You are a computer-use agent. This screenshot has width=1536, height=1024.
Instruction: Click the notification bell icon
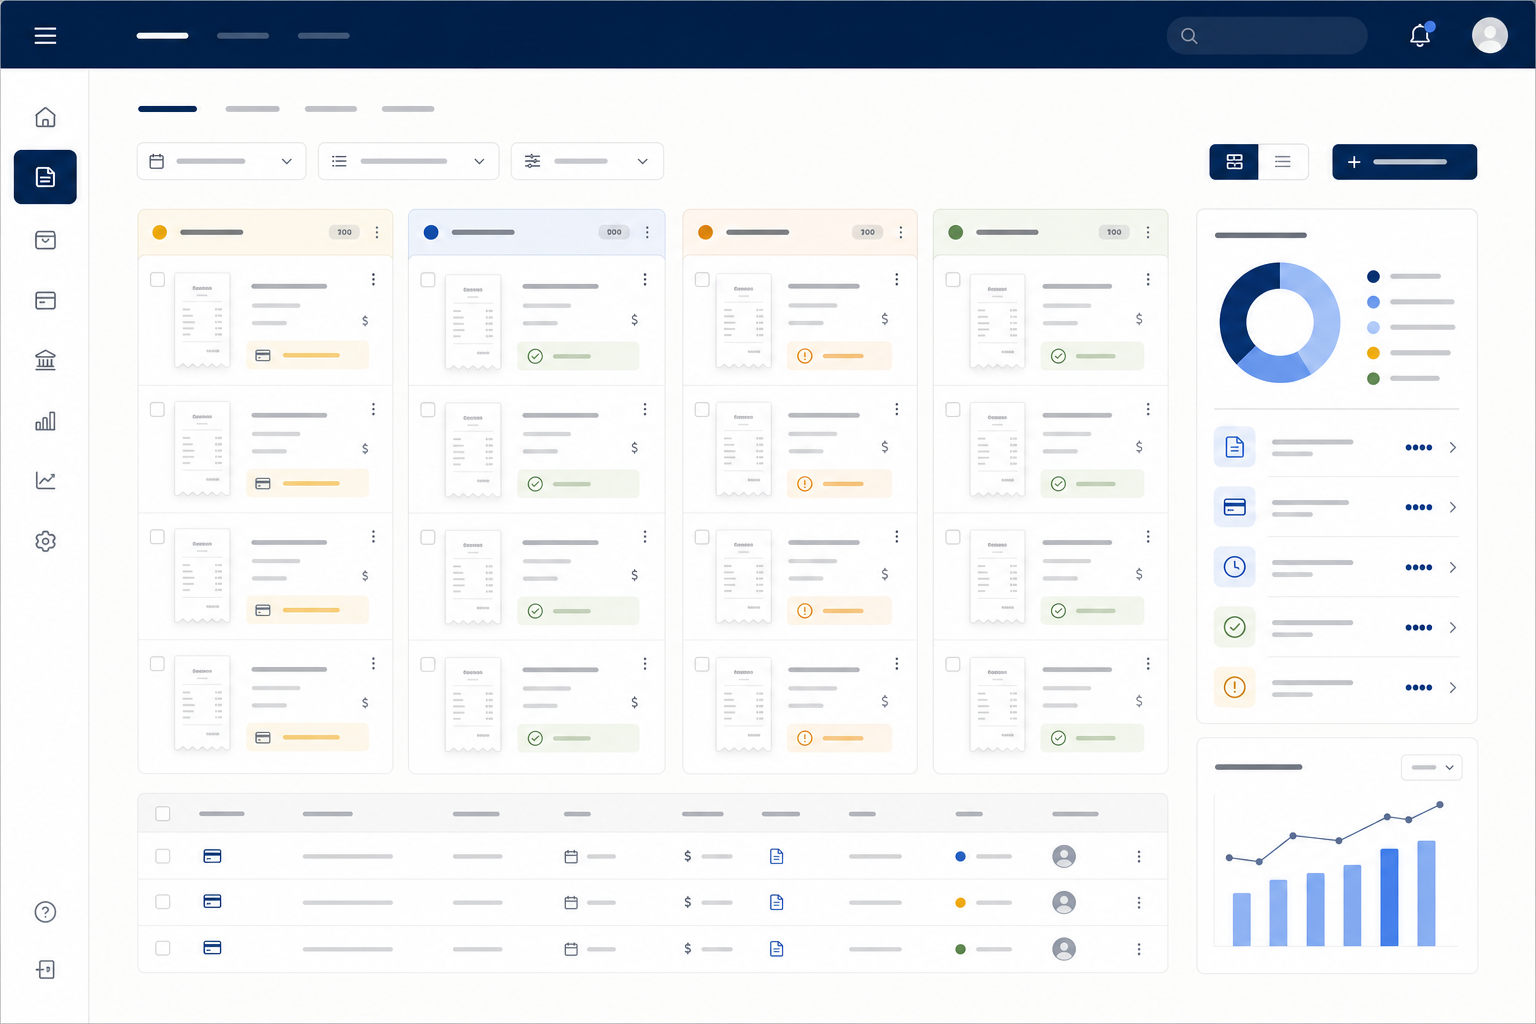1420,36
